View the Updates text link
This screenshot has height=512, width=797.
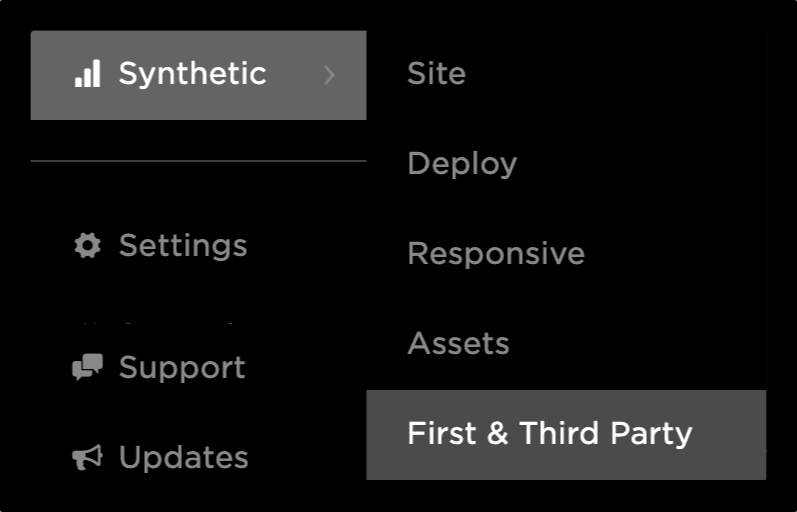184,458
